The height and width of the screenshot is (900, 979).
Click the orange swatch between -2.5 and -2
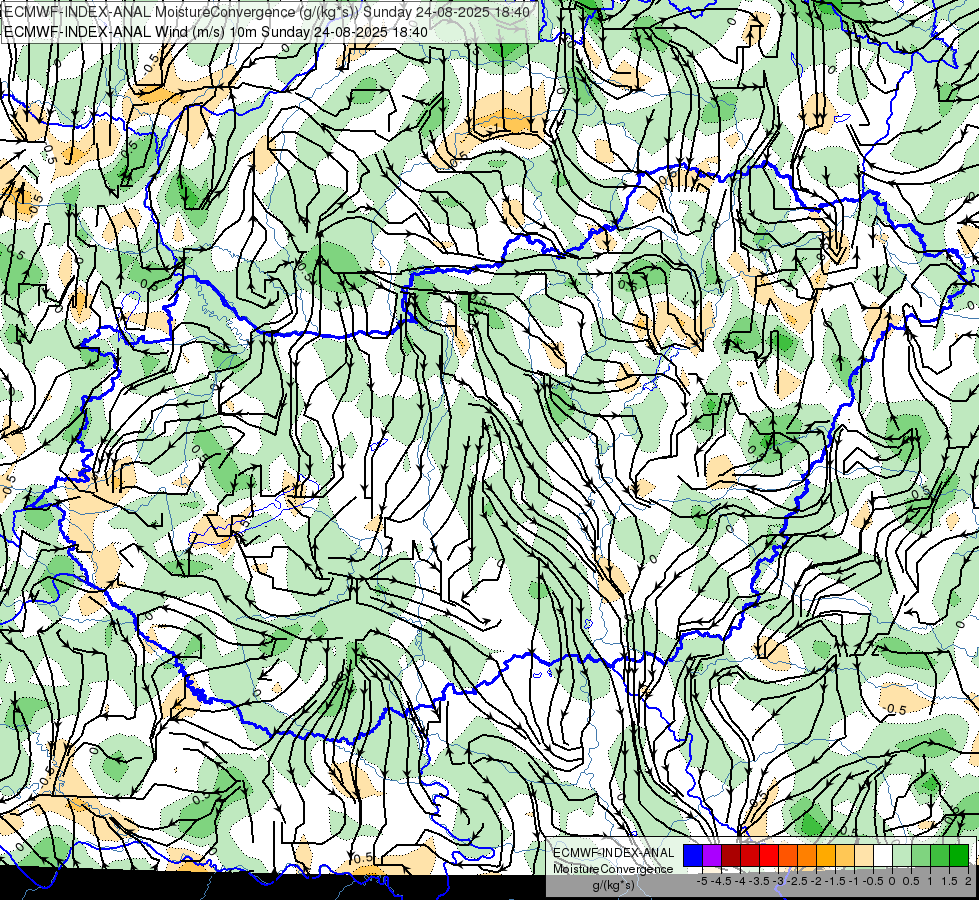pos(807,855)
